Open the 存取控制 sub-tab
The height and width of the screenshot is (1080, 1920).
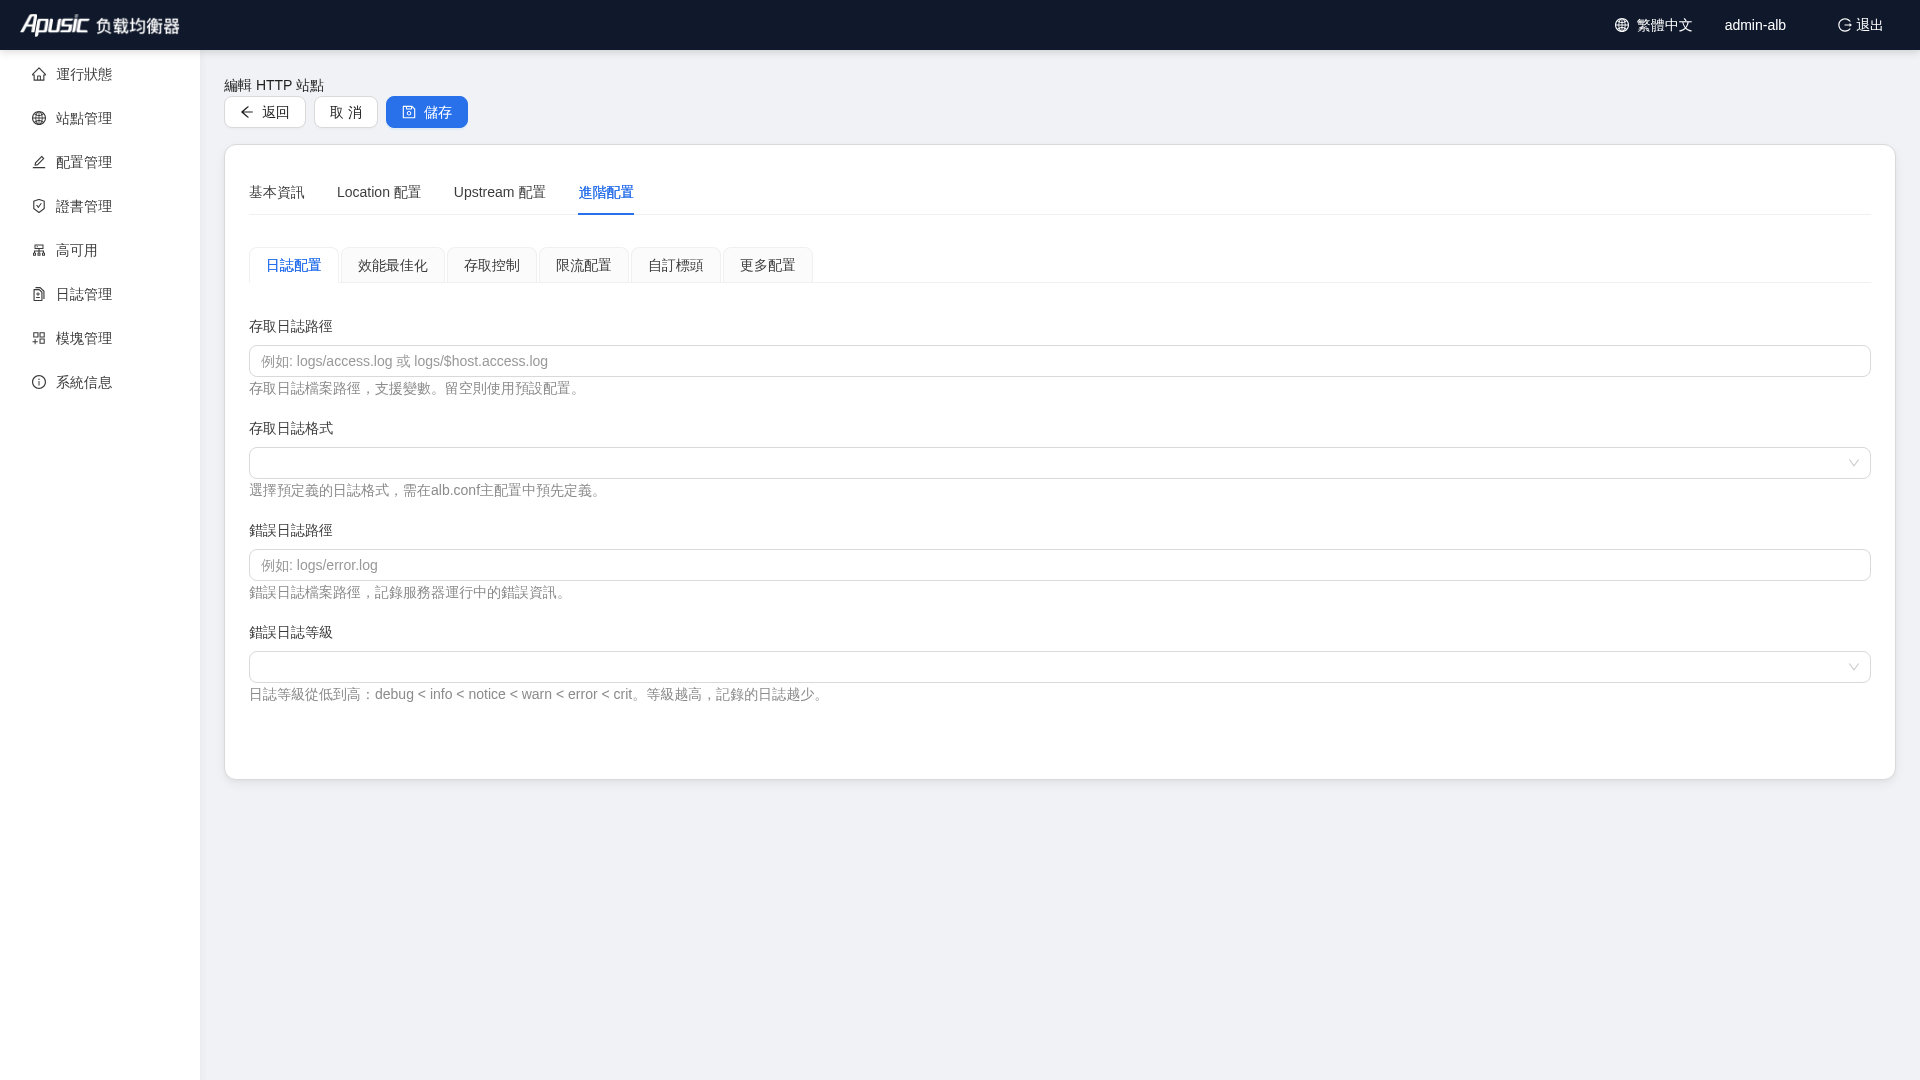pos(492,265)
